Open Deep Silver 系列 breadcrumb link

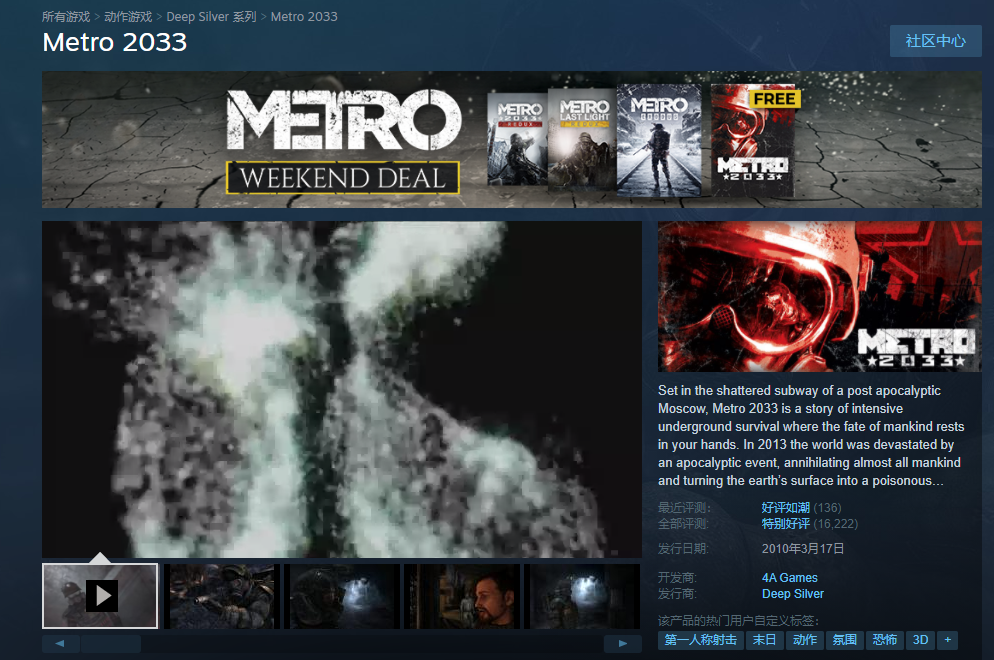[x=211, y=16]
